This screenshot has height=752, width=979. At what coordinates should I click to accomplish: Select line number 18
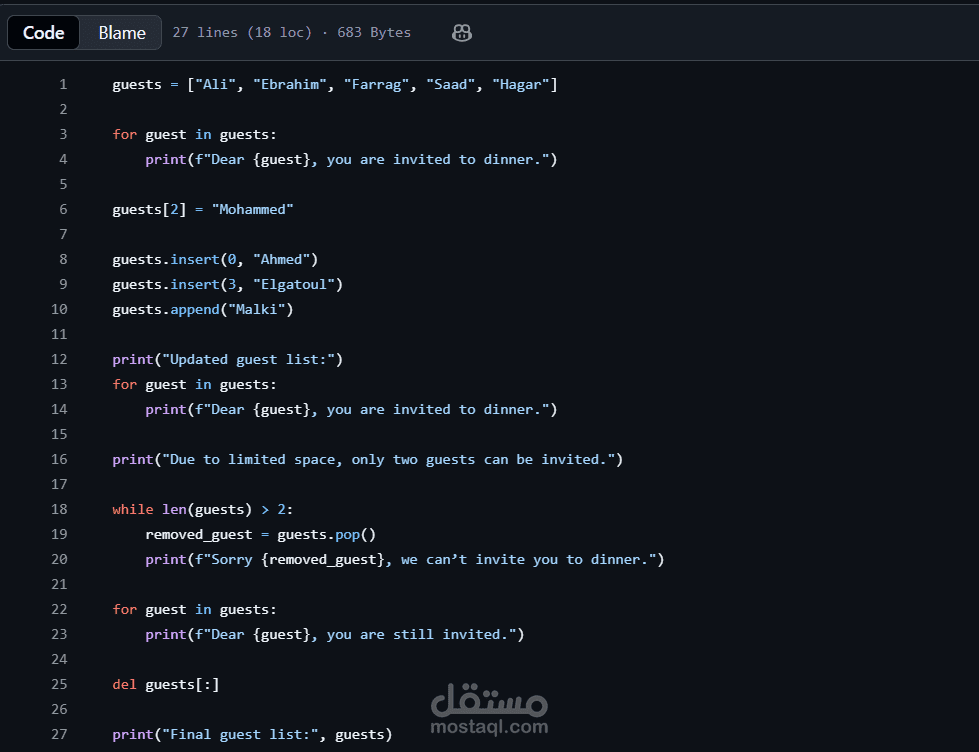click(x=59, y=509)
